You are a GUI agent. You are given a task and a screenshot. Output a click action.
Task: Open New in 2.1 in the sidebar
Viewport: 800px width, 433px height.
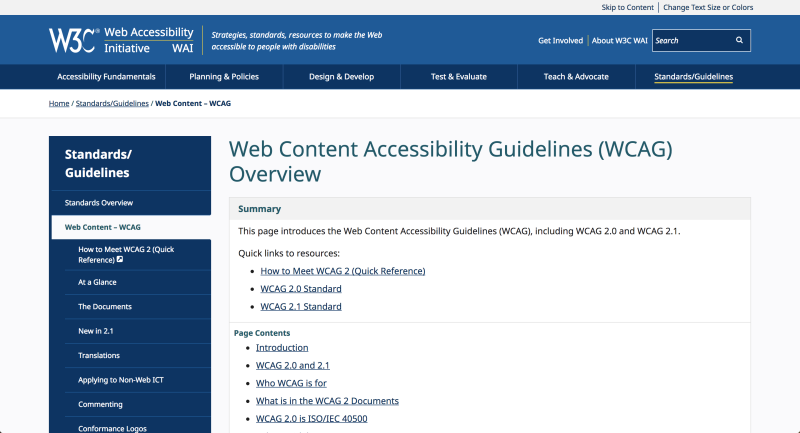(138, 331)
